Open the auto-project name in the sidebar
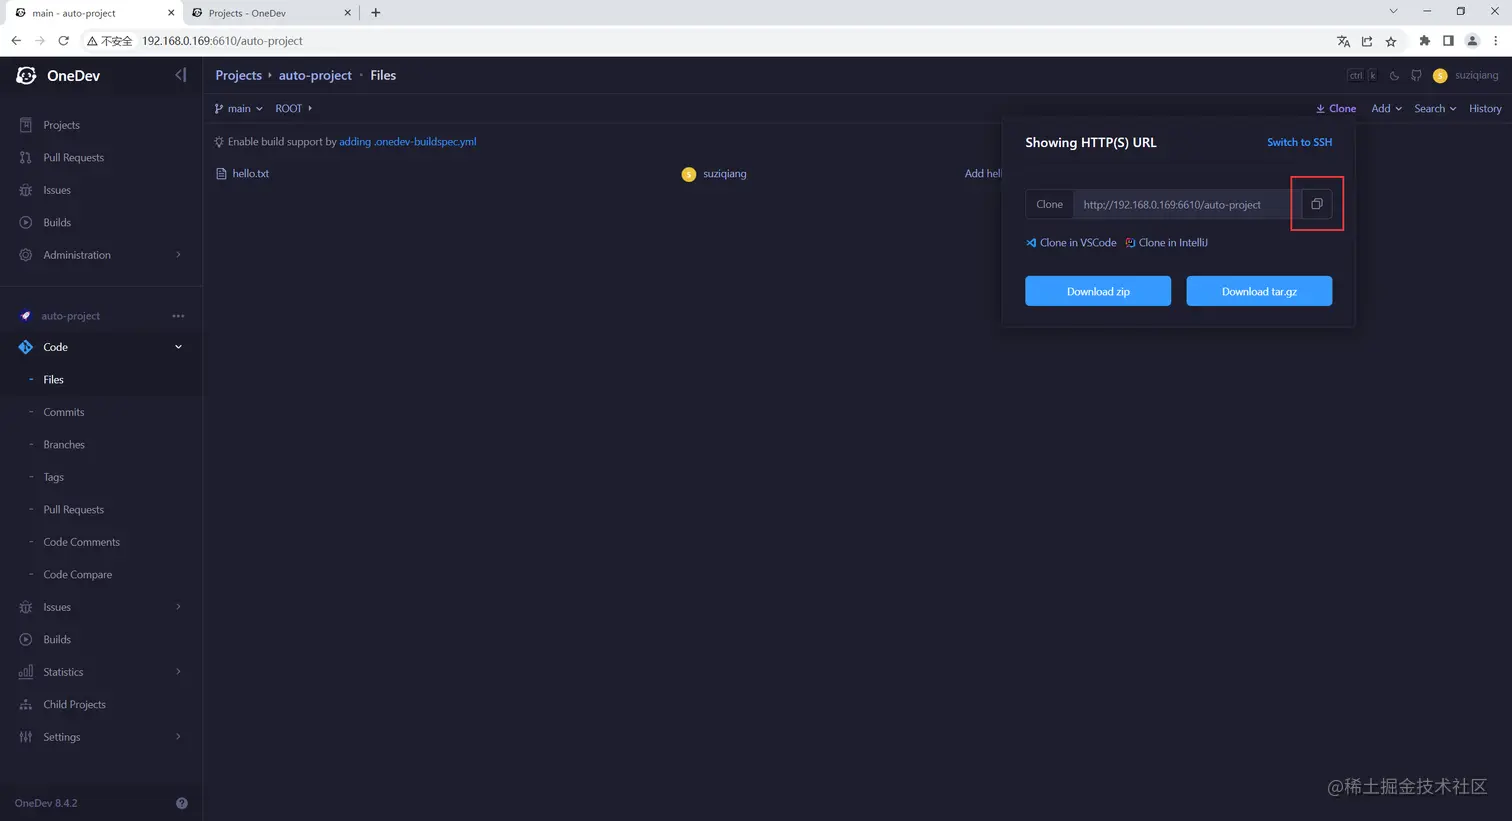Screen dimensions: 1512x821 (x=70, y=316)
